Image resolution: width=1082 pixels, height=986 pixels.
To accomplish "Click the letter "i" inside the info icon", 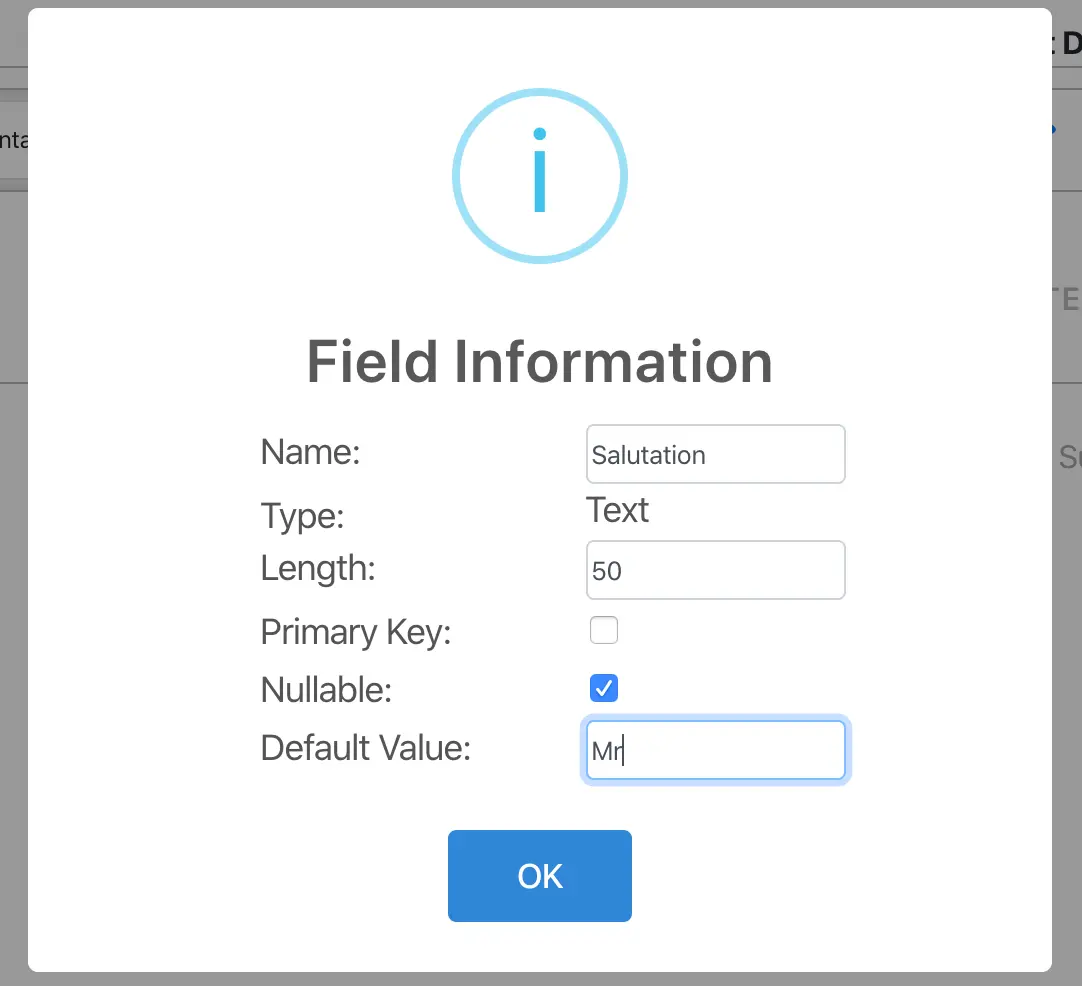I will point(540,172).
